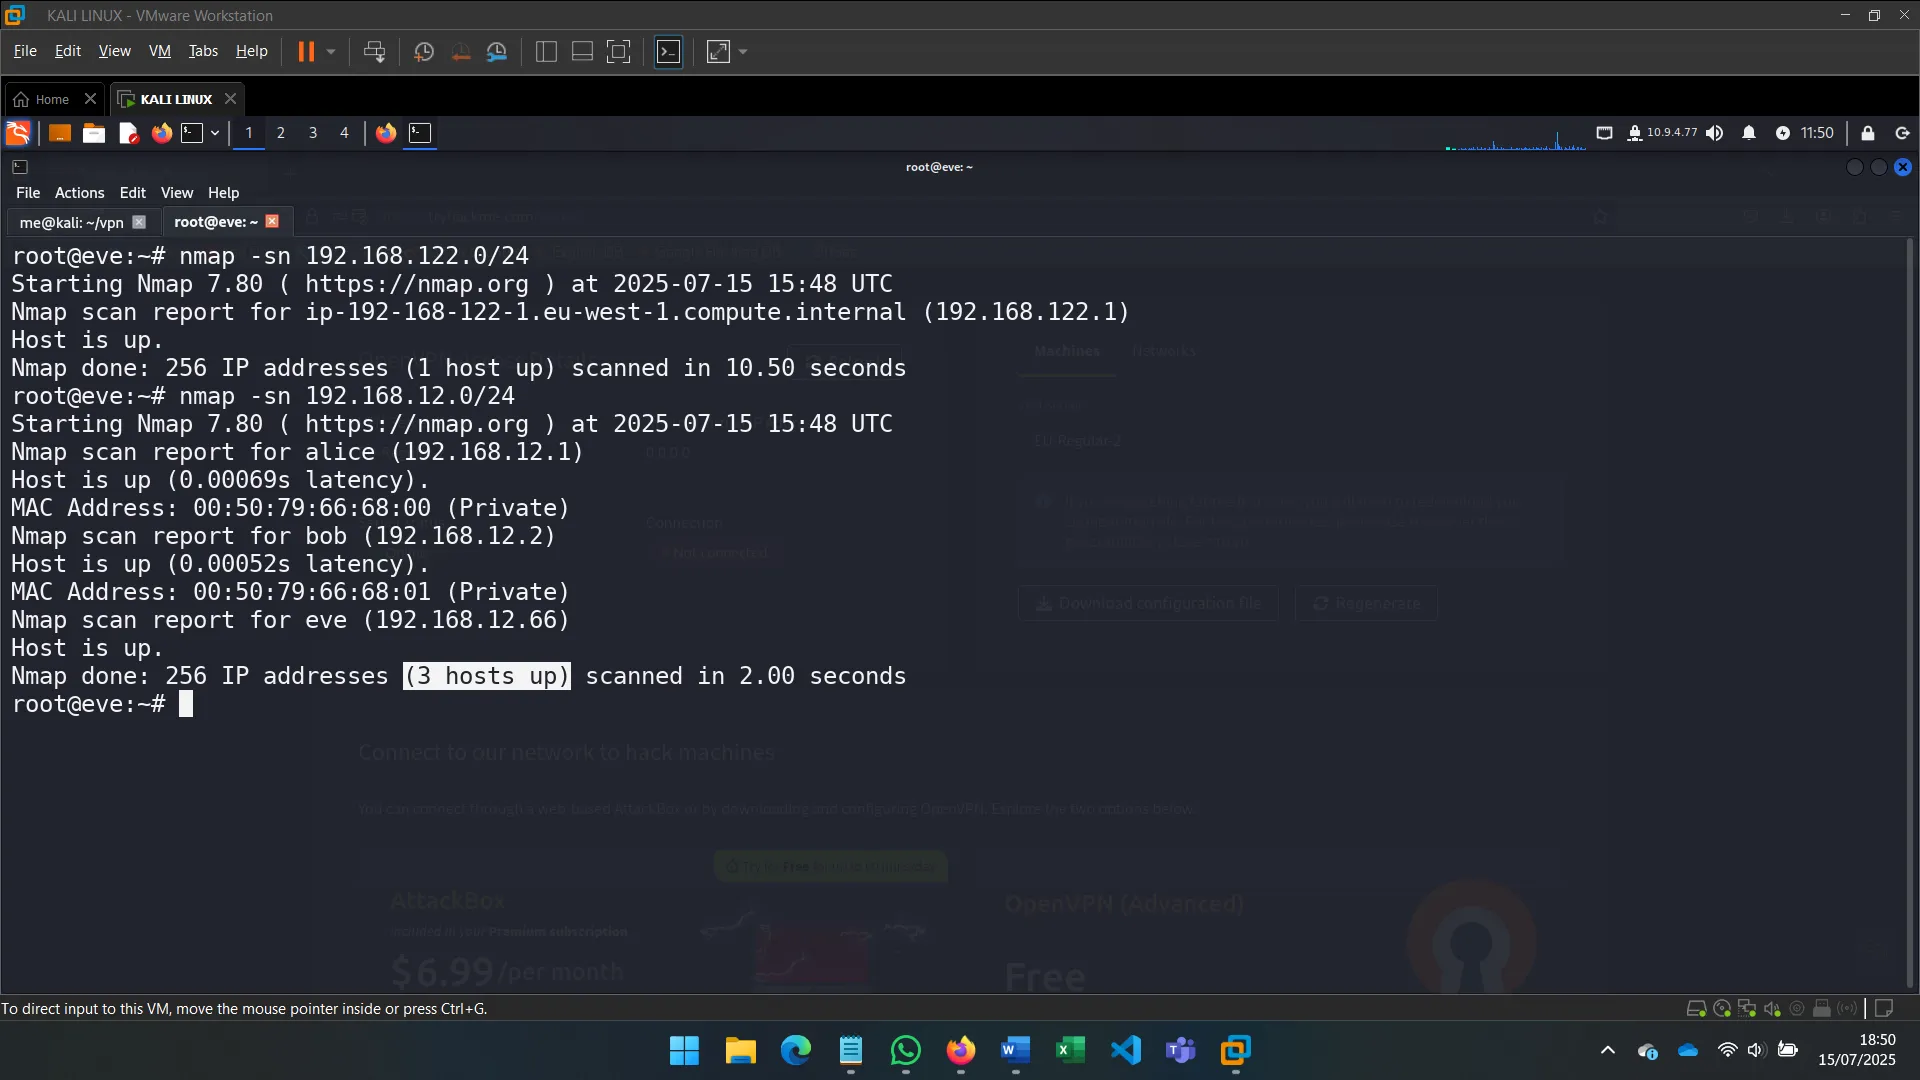Open the file manager from the Kali panel
This screenshot has height=1080, width=1920.
(x=93, y=133)
